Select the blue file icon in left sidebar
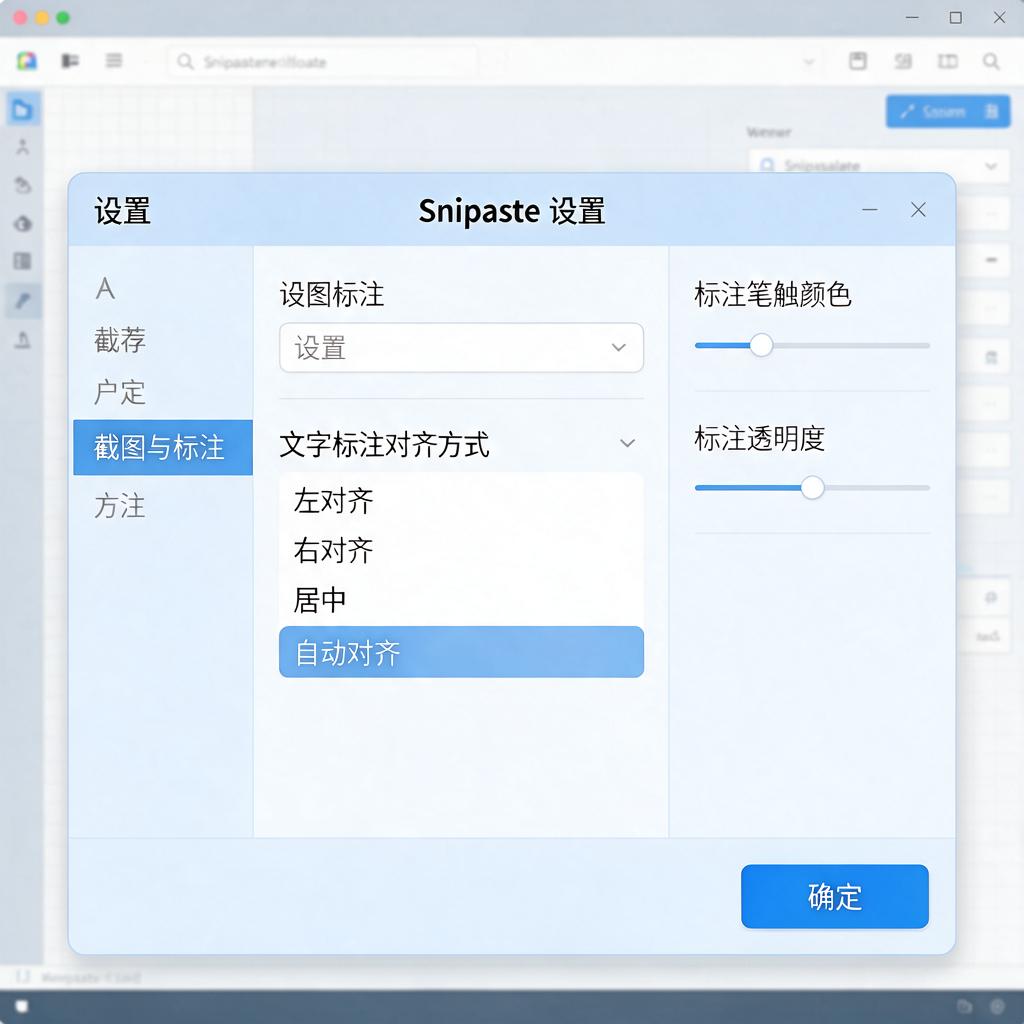 pyautogui.click(x=23, y=109)
